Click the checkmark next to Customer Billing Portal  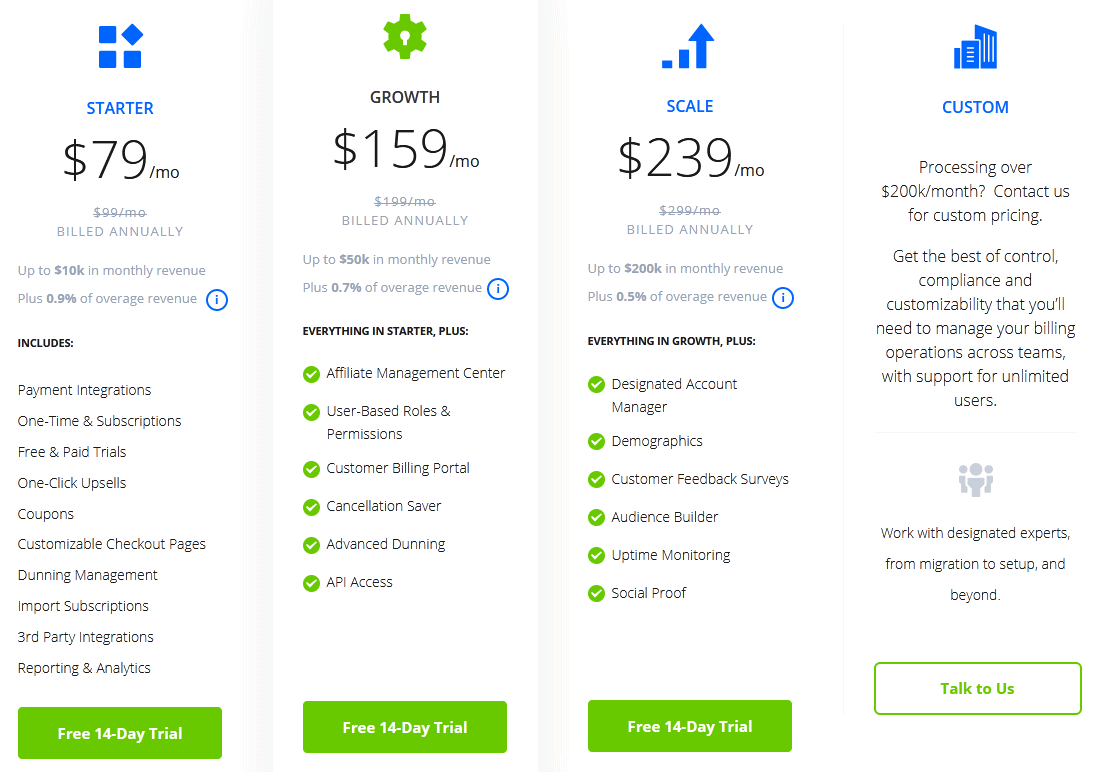[x=311, y=468]
